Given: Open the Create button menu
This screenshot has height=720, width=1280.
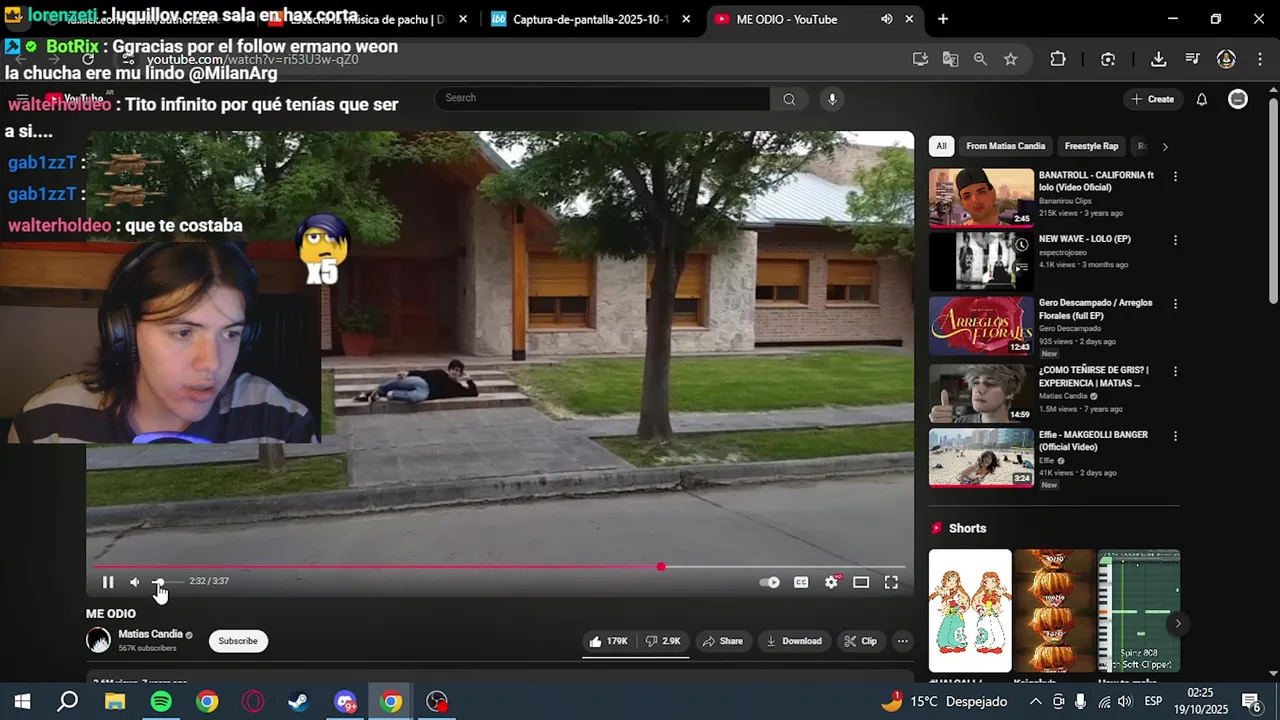Looking at the screenshot, I should click(x=1152, y=99).
